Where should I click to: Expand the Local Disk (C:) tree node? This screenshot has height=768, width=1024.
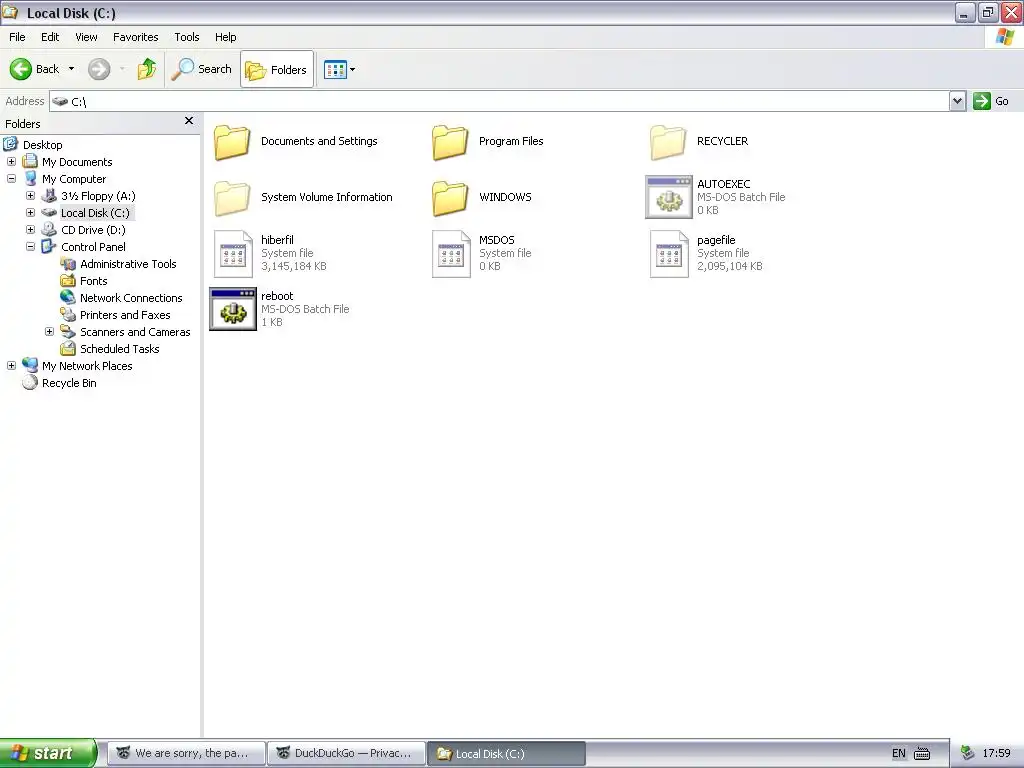(x=30, y=212)
